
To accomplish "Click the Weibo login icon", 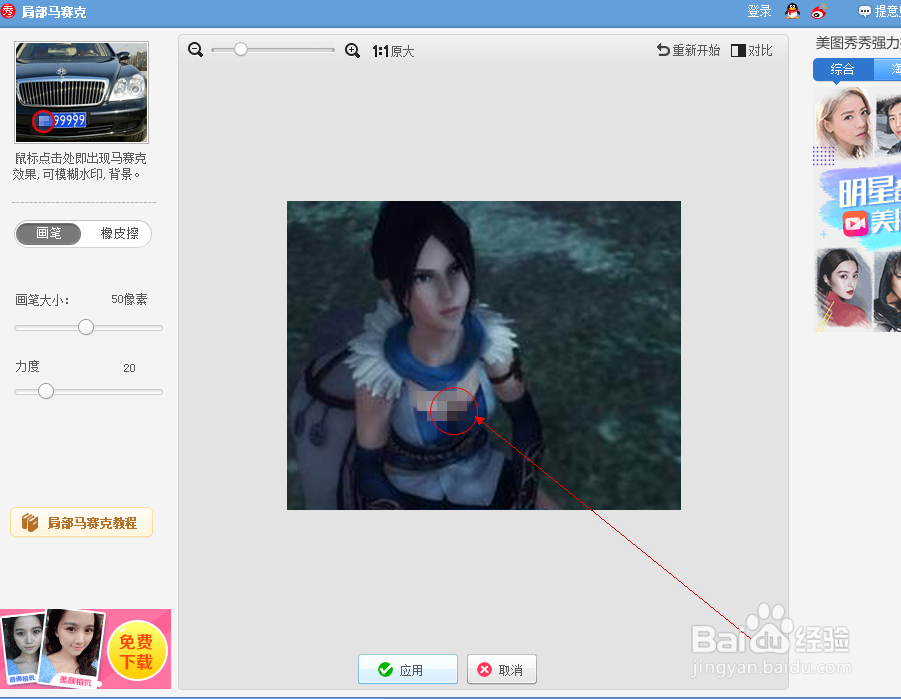I will tap(819, 11).
